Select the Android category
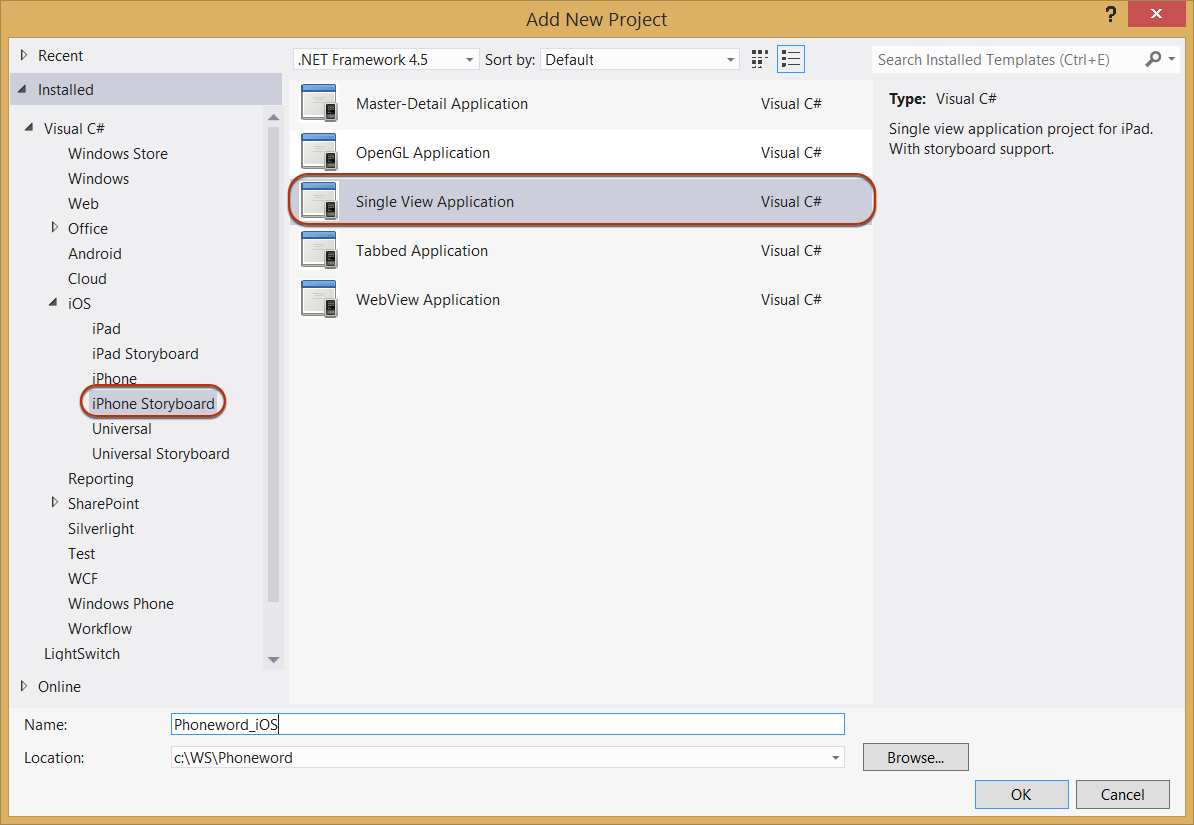Viewport: 1194px width, 825px height. (x=95, y=254)
